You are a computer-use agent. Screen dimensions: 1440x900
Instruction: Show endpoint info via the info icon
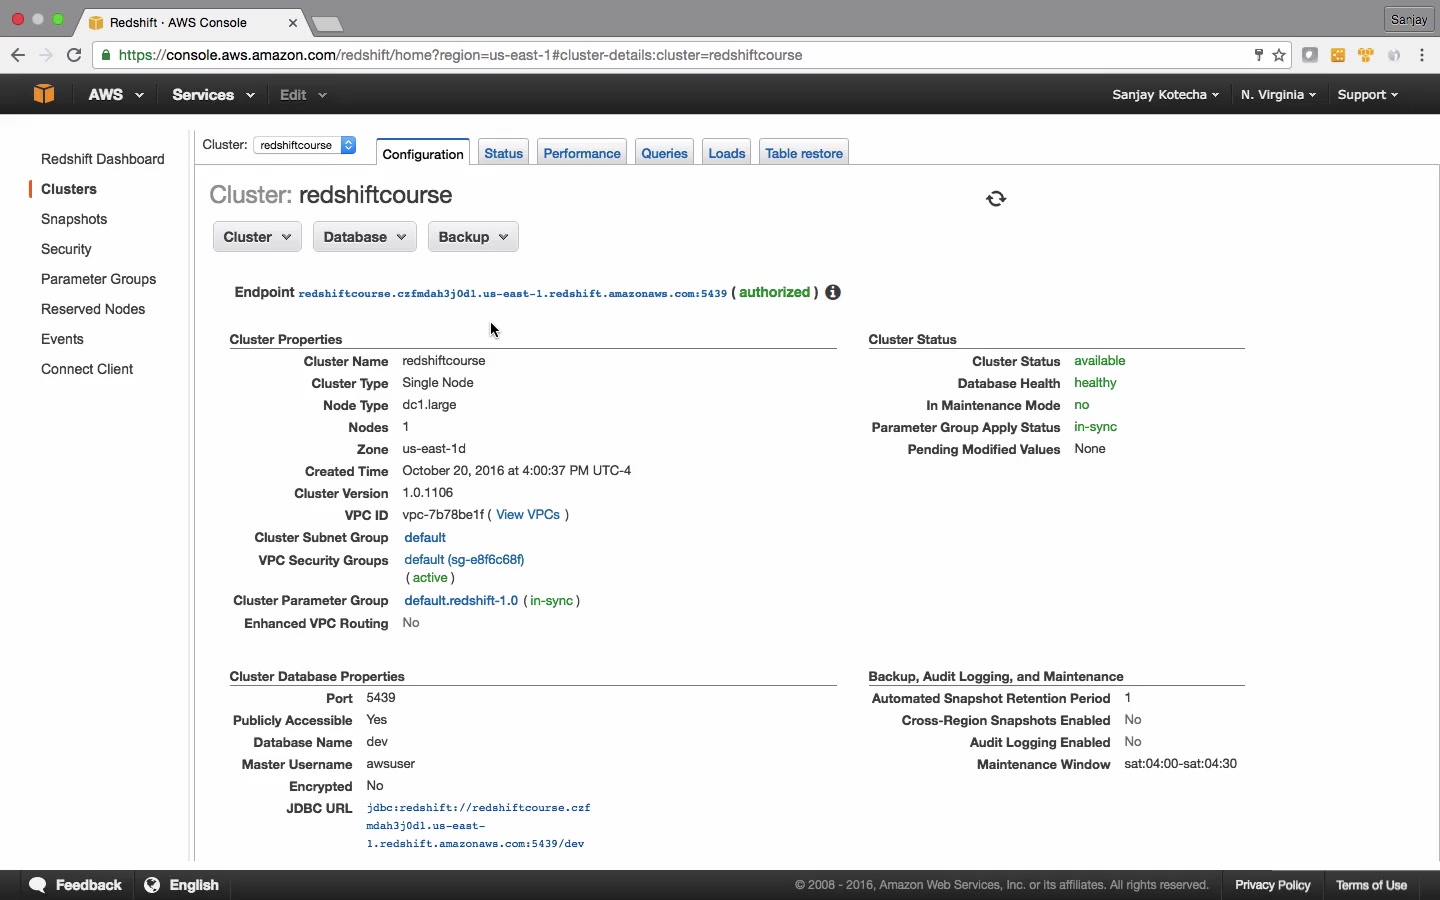(833, 293)
